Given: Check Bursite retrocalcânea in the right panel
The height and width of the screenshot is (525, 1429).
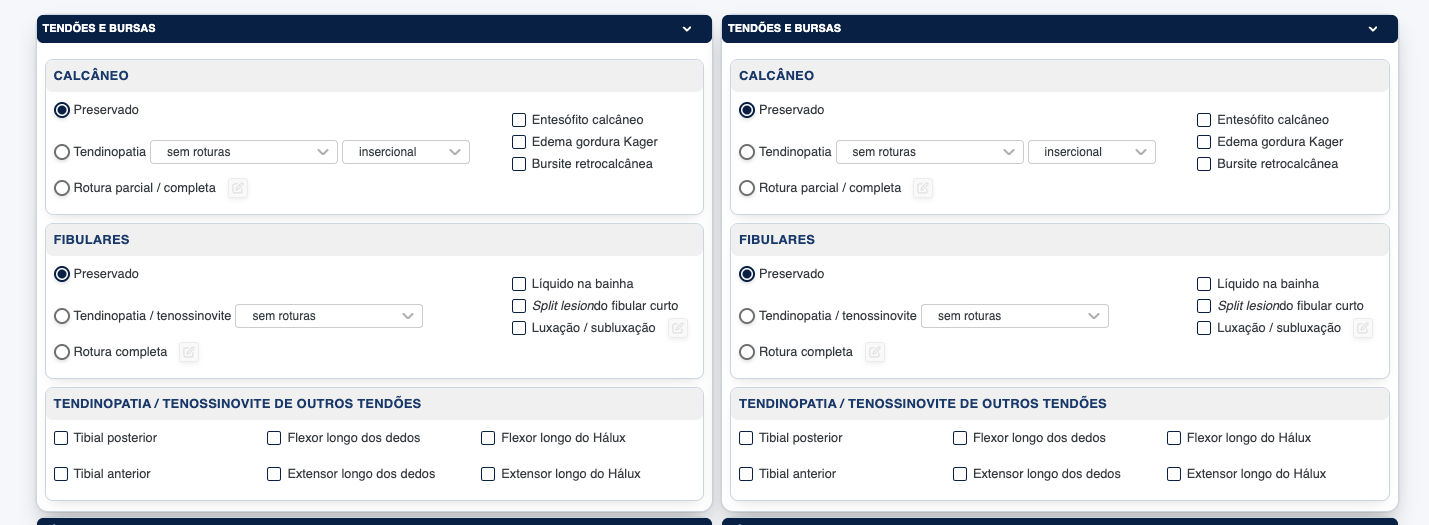Looking at the screenshot, I should click(1204, 164).
